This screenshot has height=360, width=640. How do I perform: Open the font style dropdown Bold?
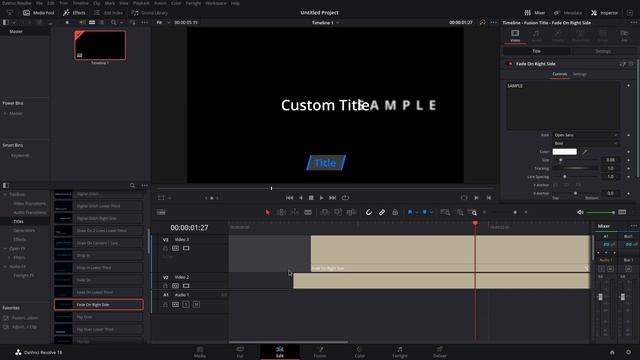tap(586, 143)
